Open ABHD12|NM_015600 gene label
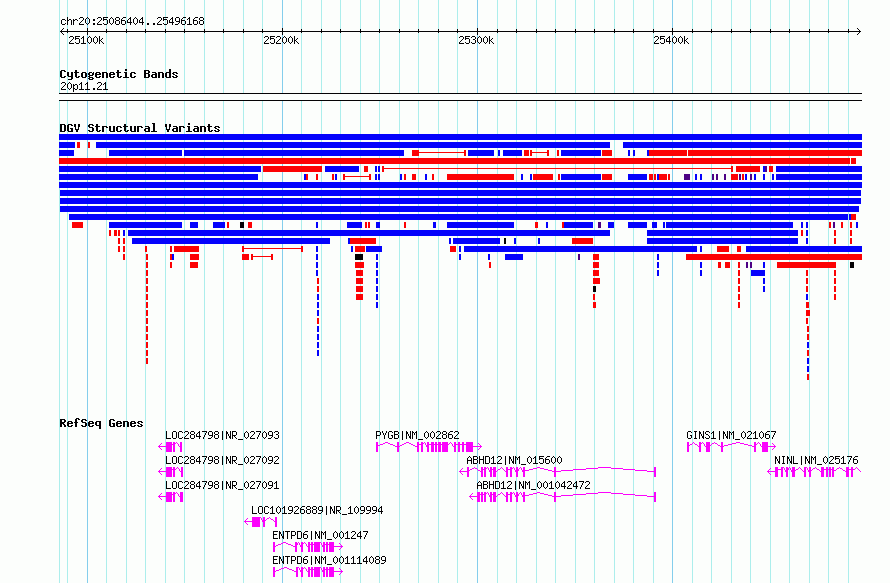 coord(514,460)
